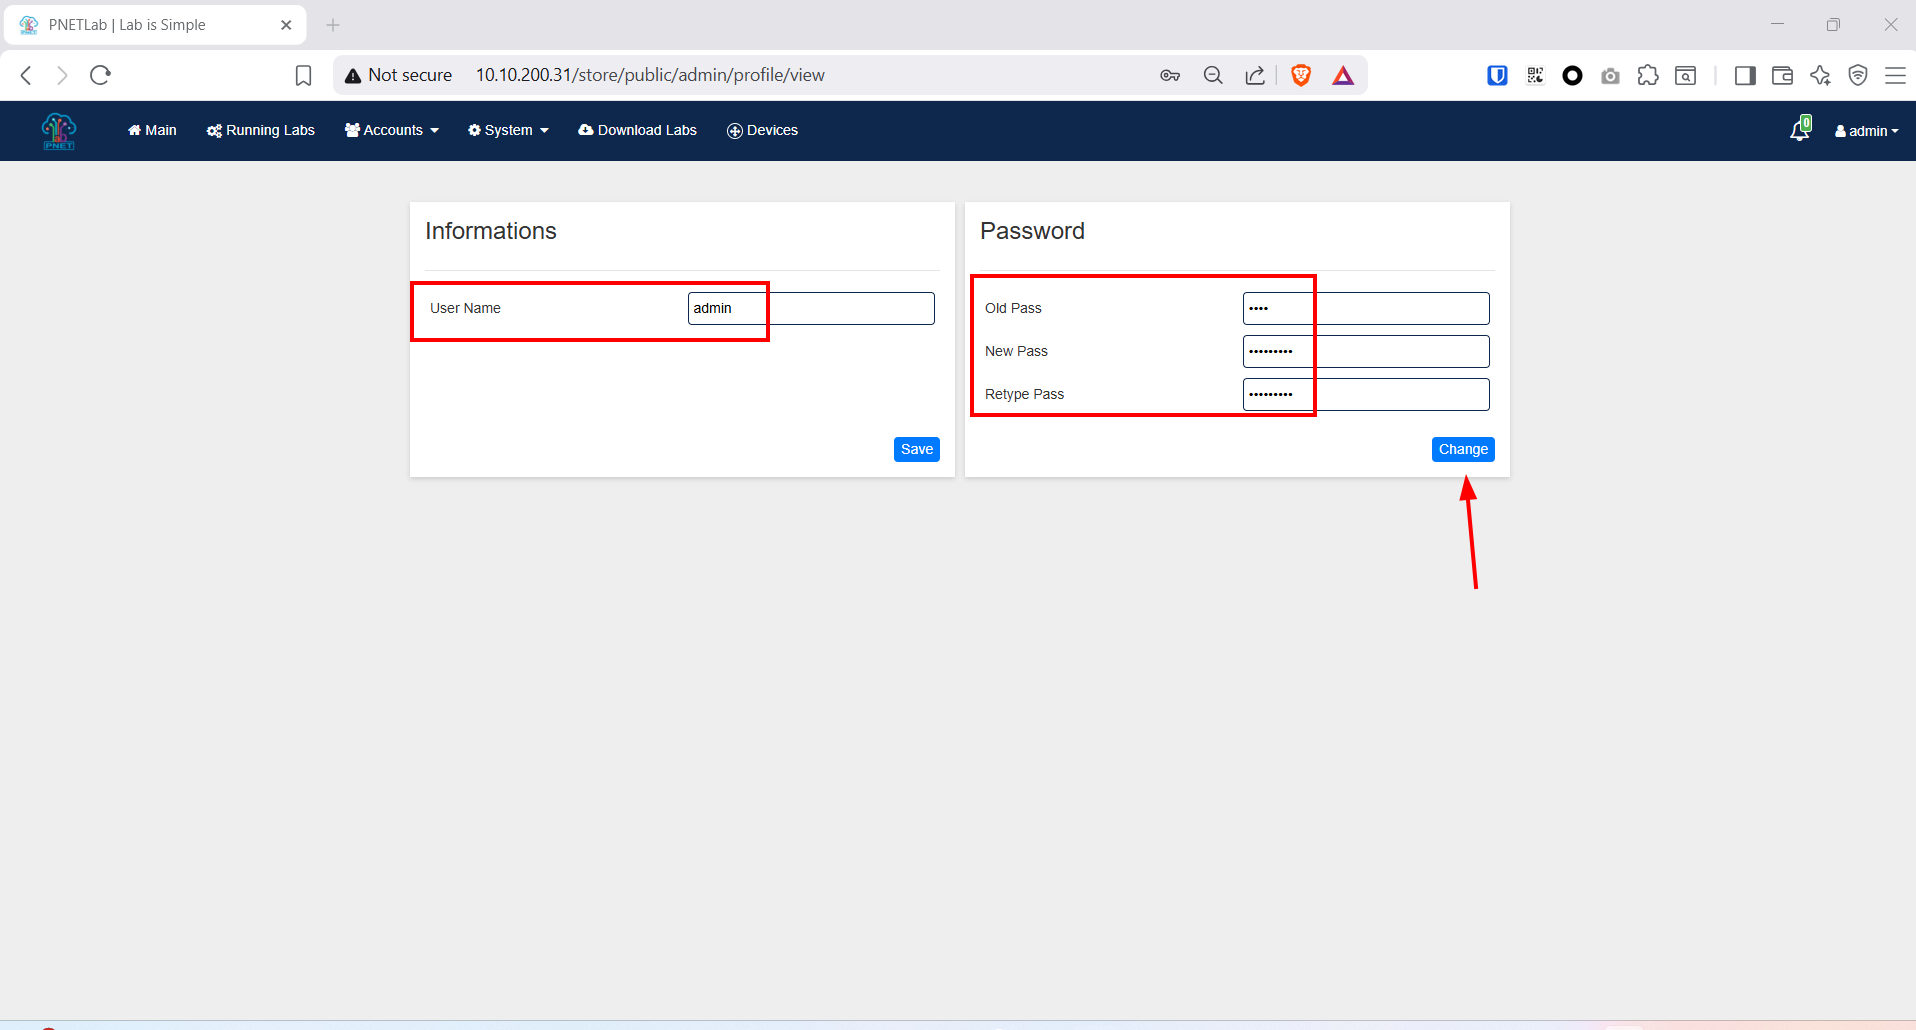Click the black circle extension icon
Image resolution: width=1916 pixels, height=1030 pixels.
[1572, 76]
